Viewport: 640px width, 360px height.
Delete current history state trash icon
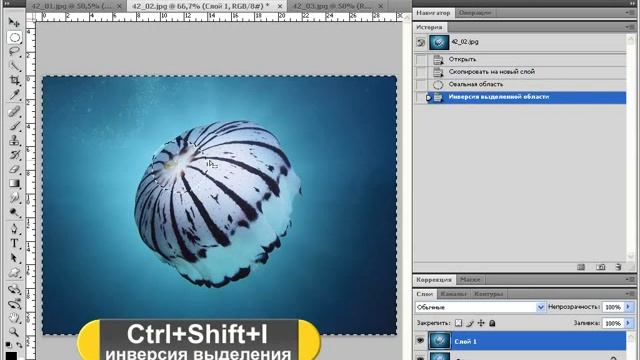tap(618, 267)
